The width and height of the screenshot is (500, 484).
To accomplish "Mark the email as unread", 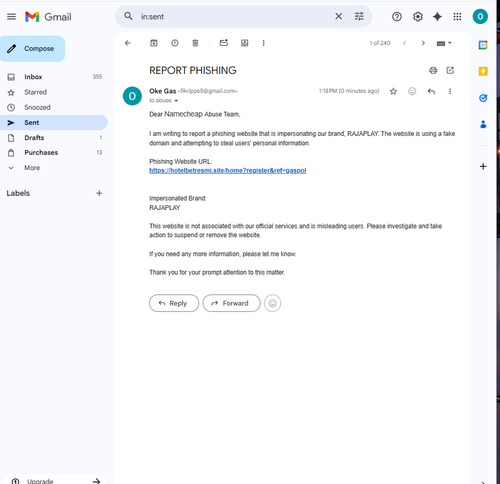I will click(x=224, y=43).
